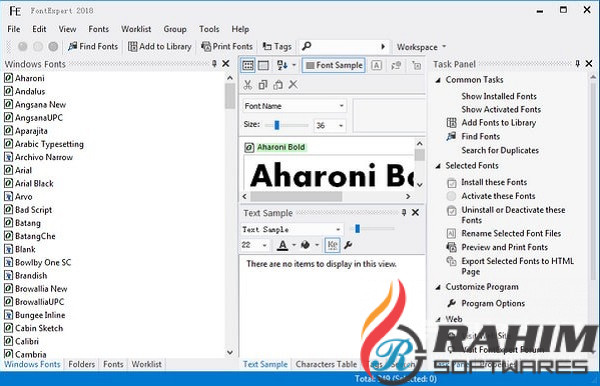Click the Paste icon in viewer toolbar
This screenshot has width=600, height=386.
278,85
